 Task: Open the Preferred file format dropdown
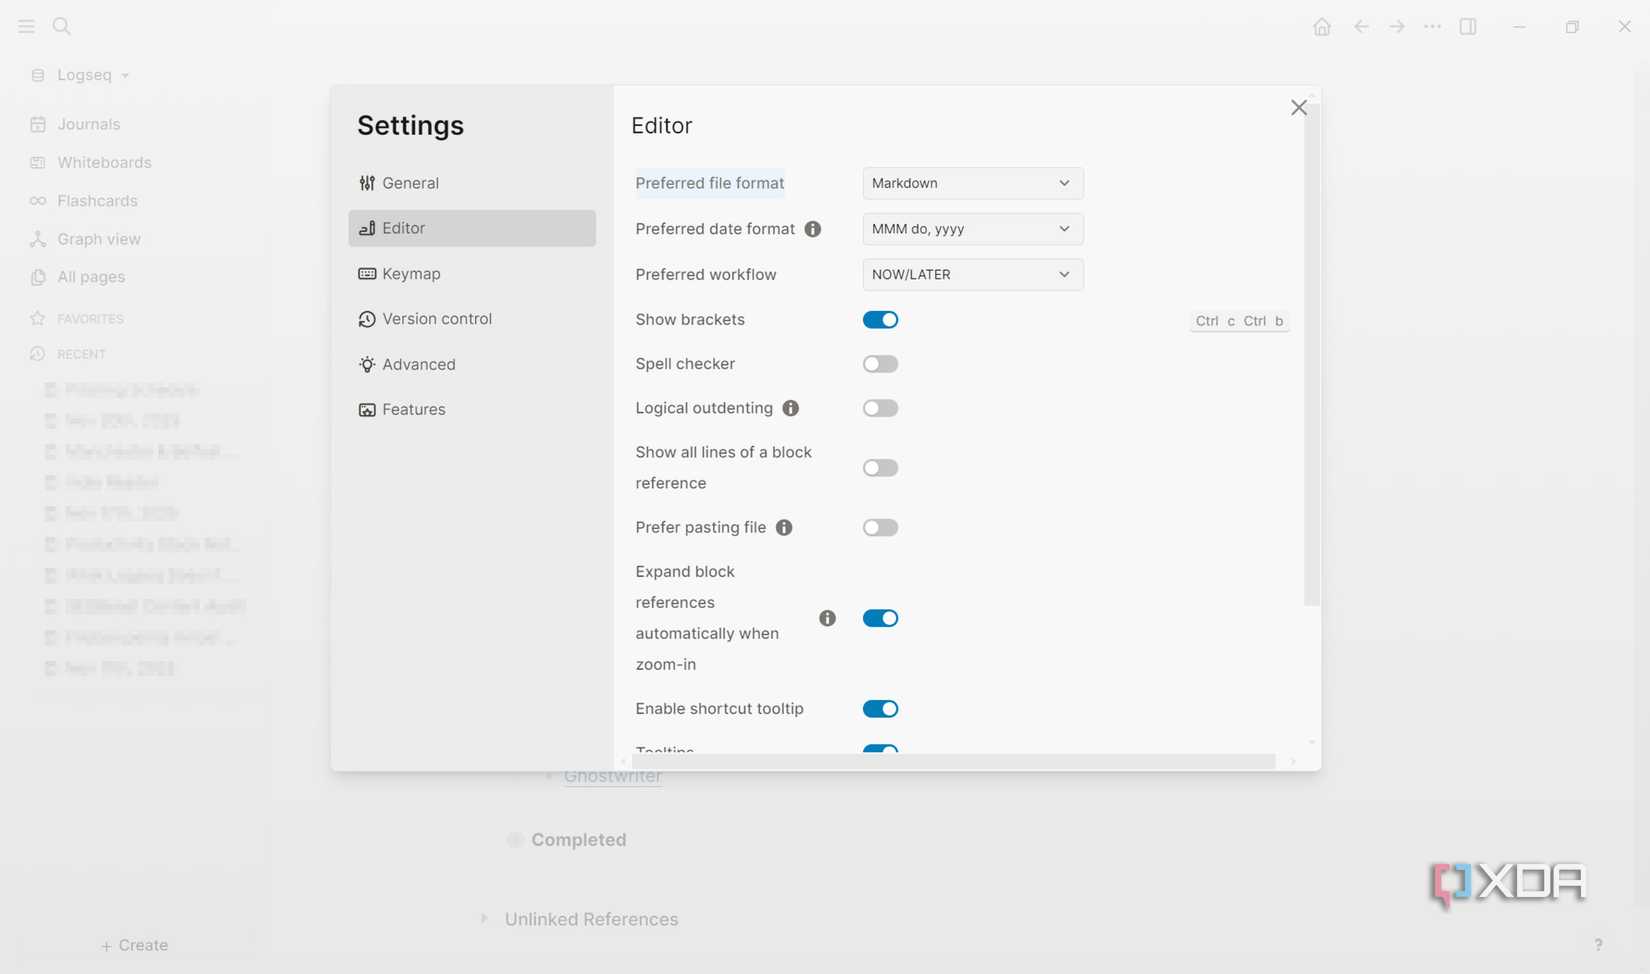(x=972, y=183)
